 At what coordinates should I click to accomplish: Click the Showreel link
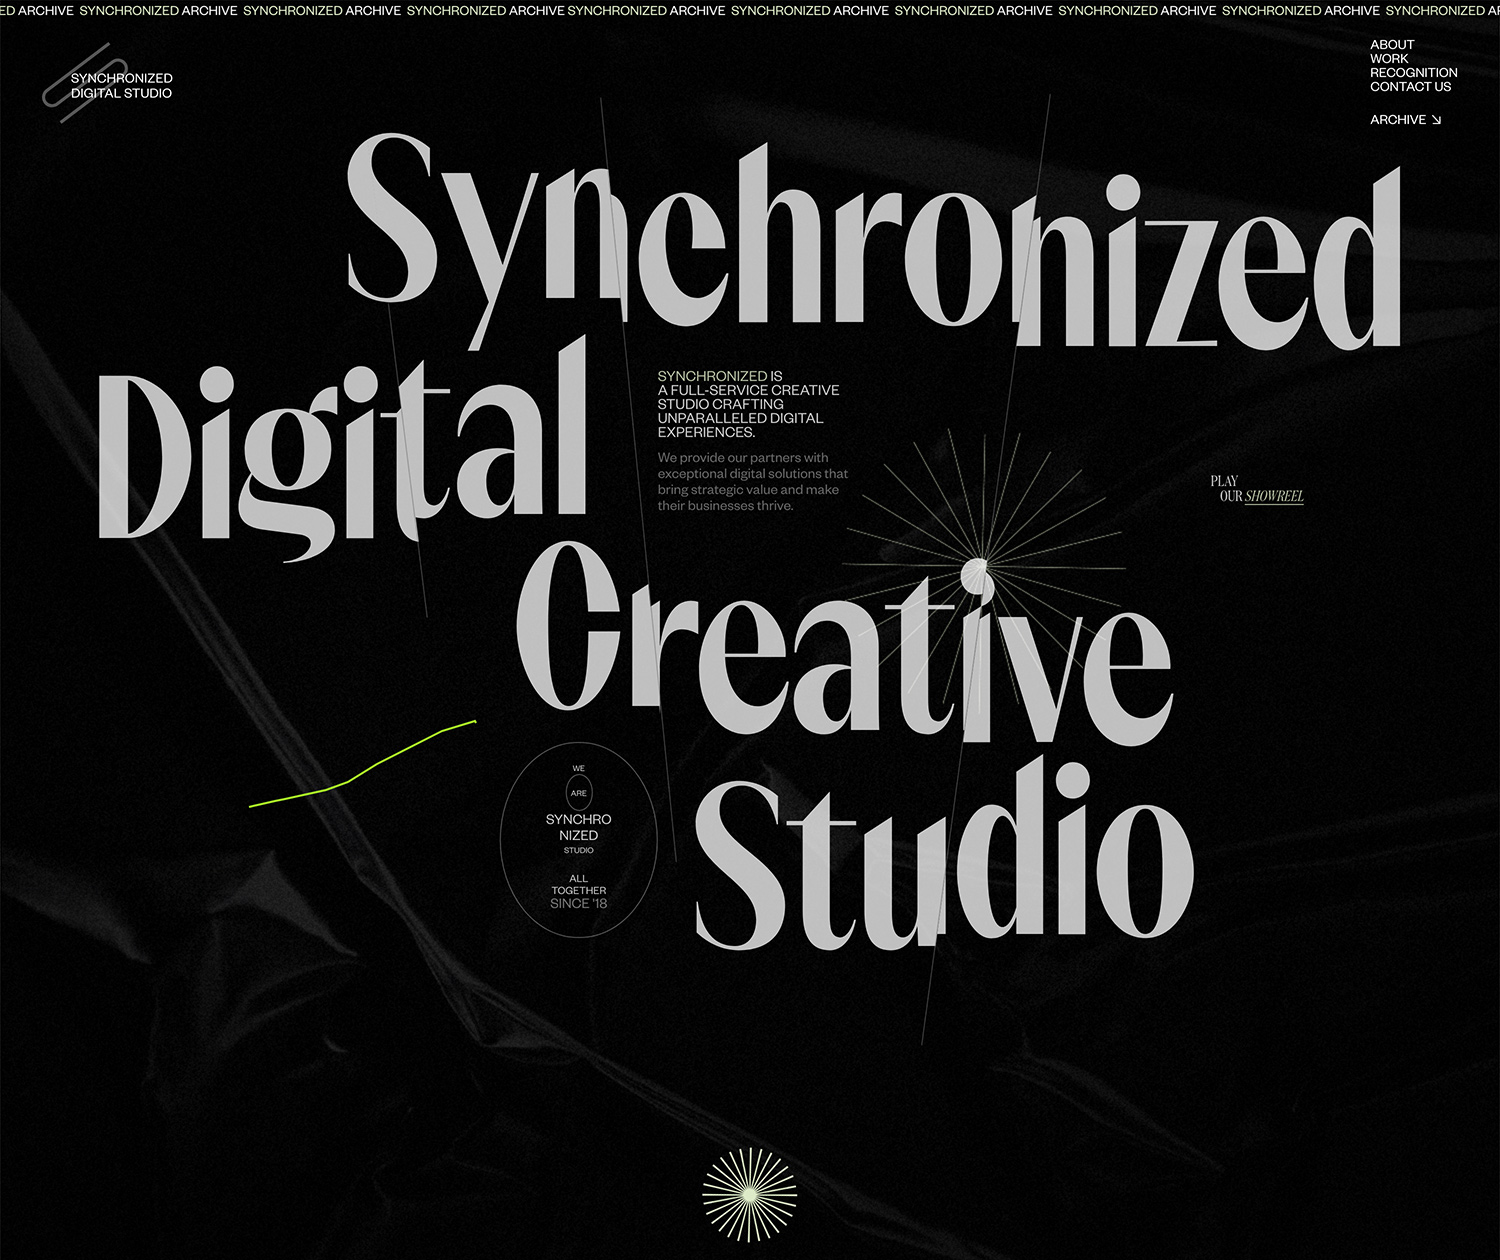[1274, 496]
